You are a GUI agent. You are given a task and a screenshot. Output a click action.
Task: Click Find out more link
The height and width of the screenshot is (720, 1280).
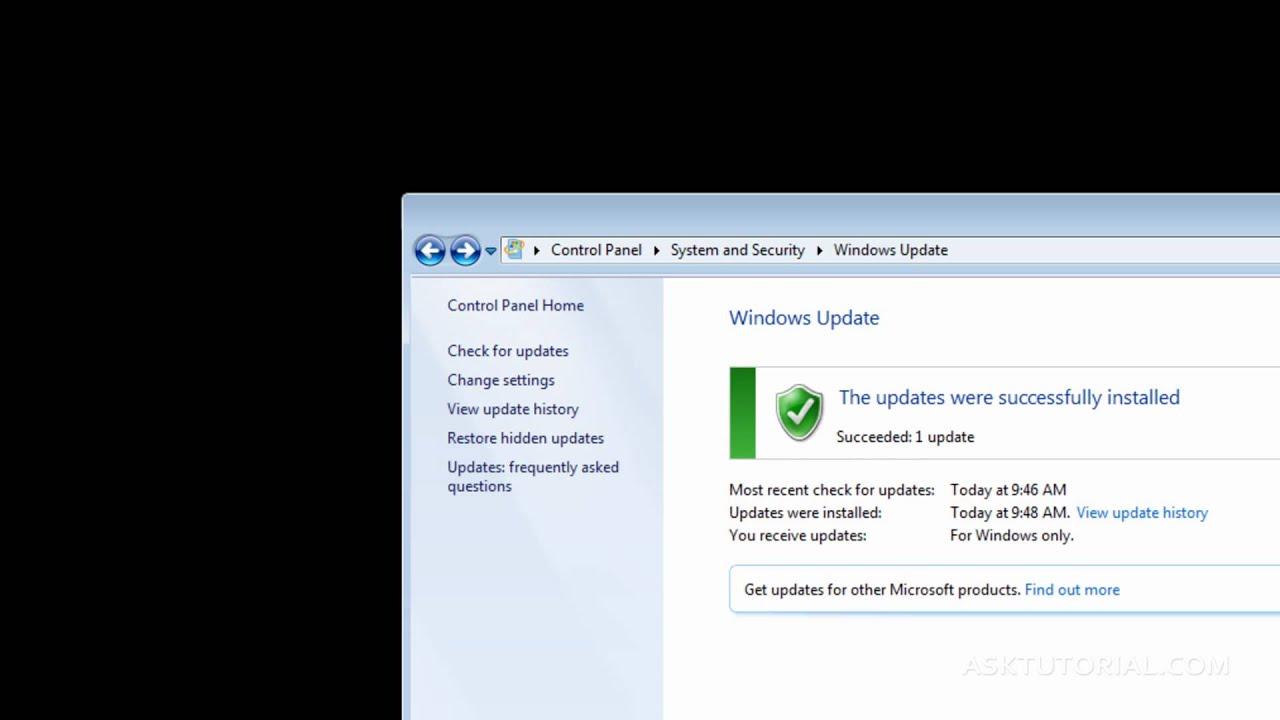pyautogui.click(x=1072, y=589)
